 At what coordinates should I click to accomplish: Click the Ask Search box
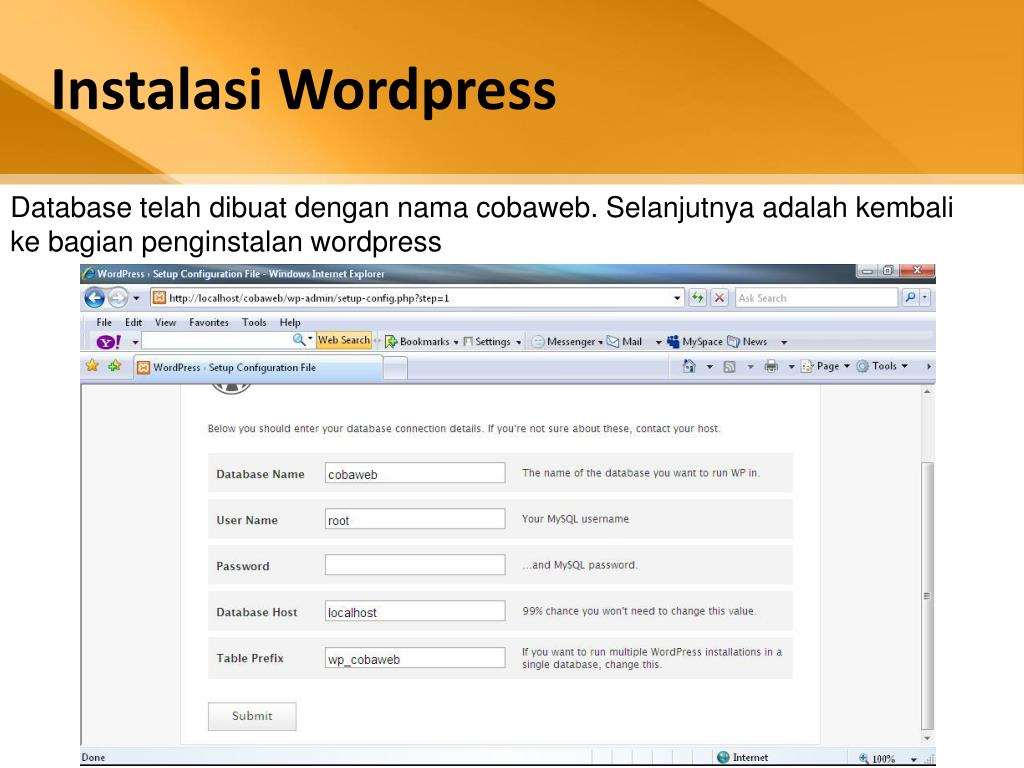[x=816, y=298]
